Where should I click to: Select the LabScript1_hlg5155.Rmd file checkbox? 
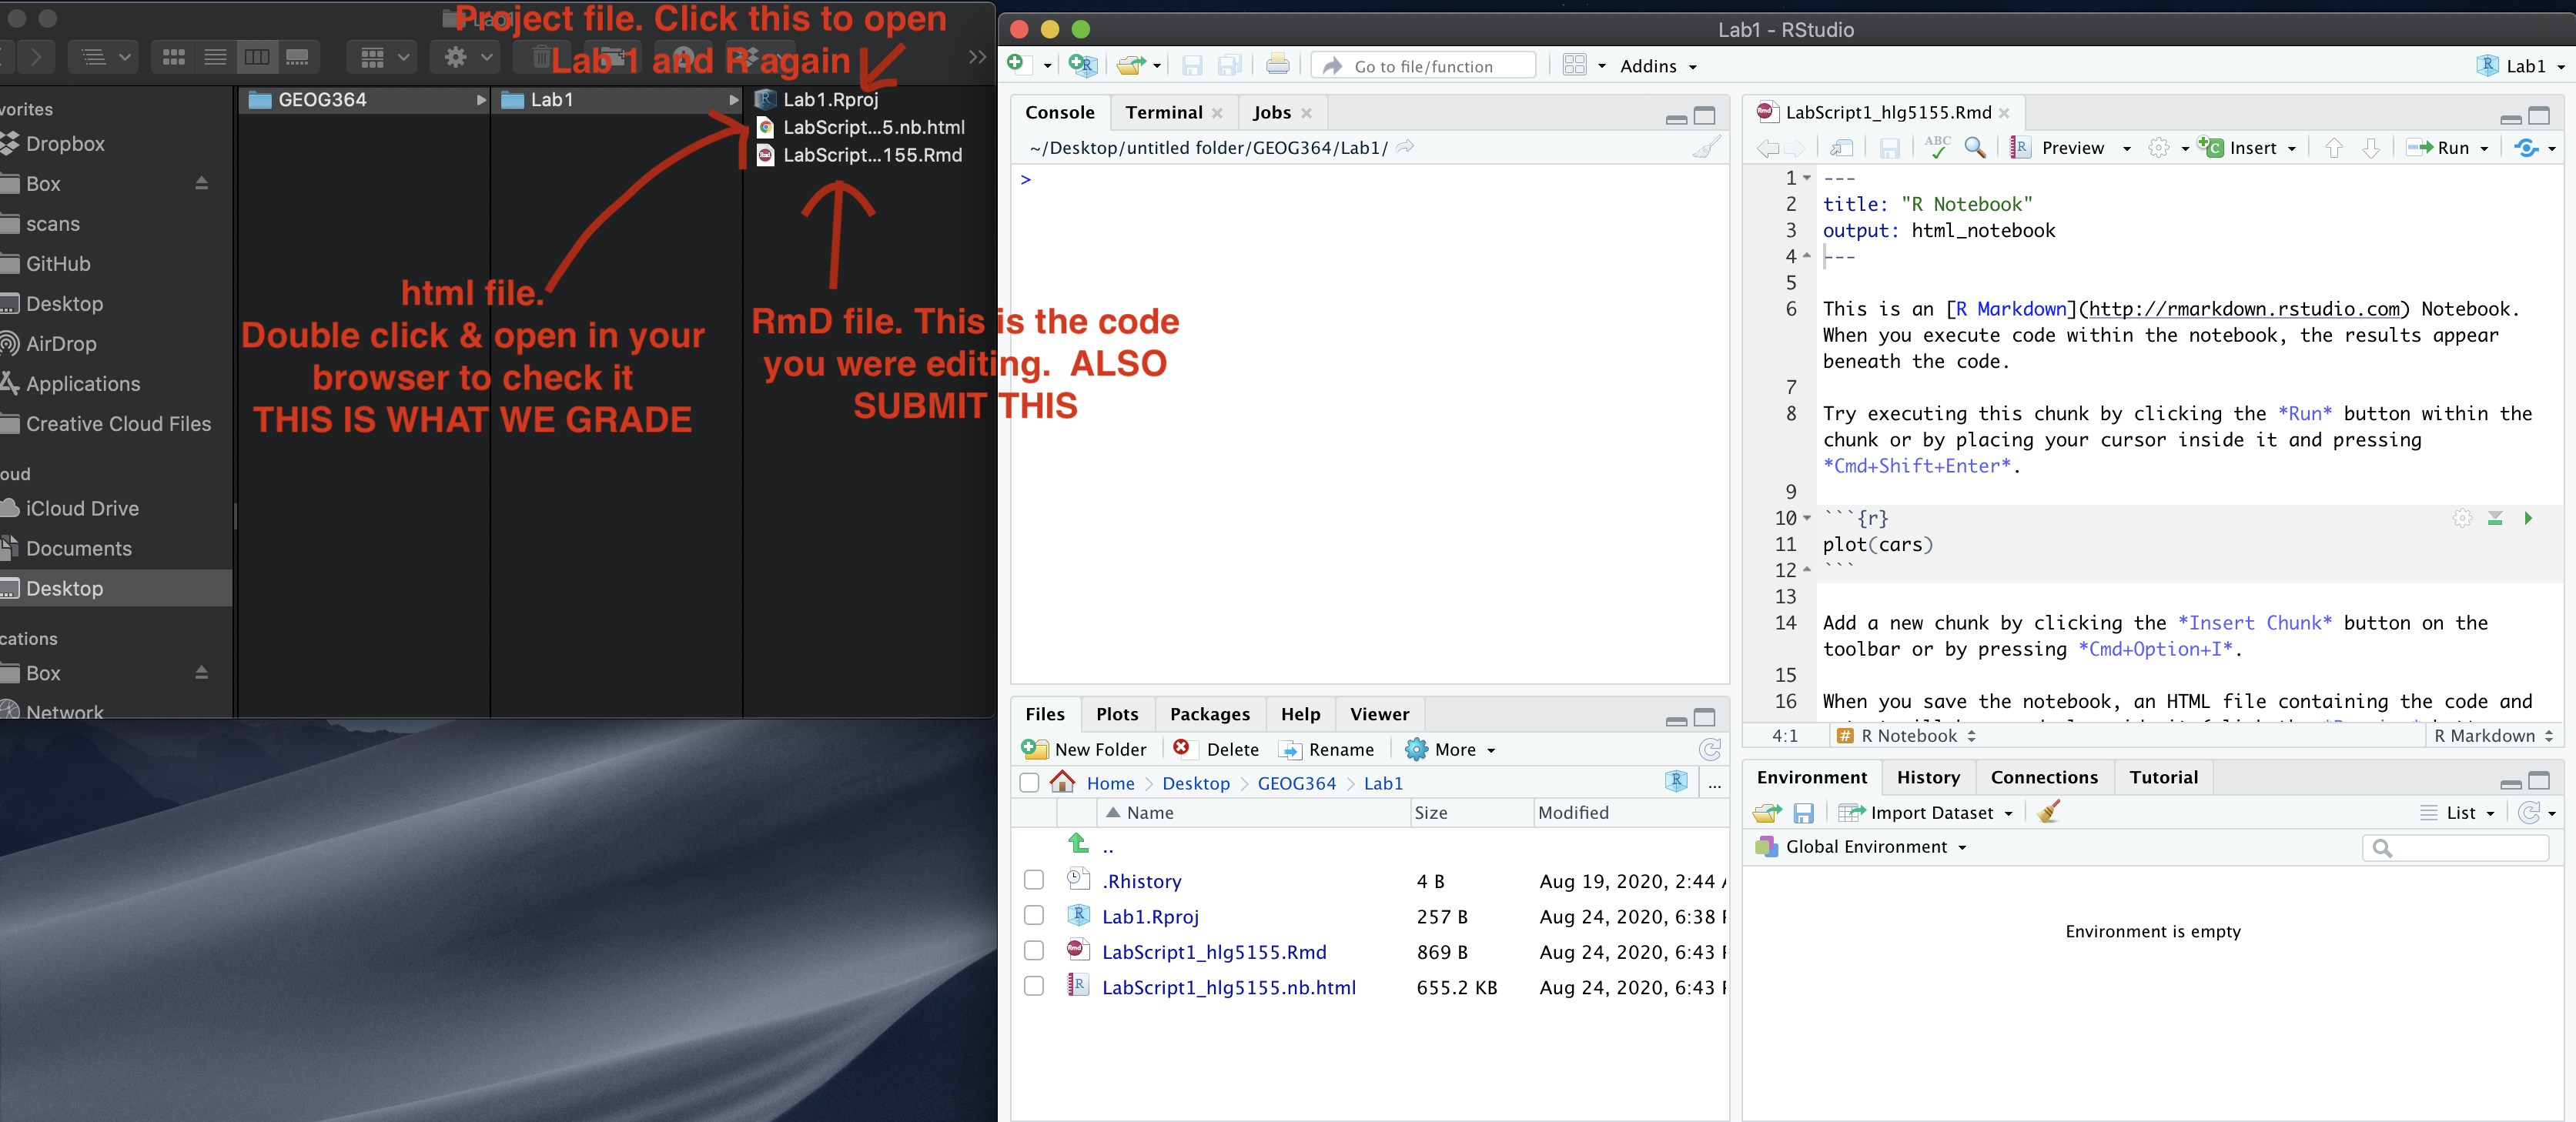[x=1033, y=951]
